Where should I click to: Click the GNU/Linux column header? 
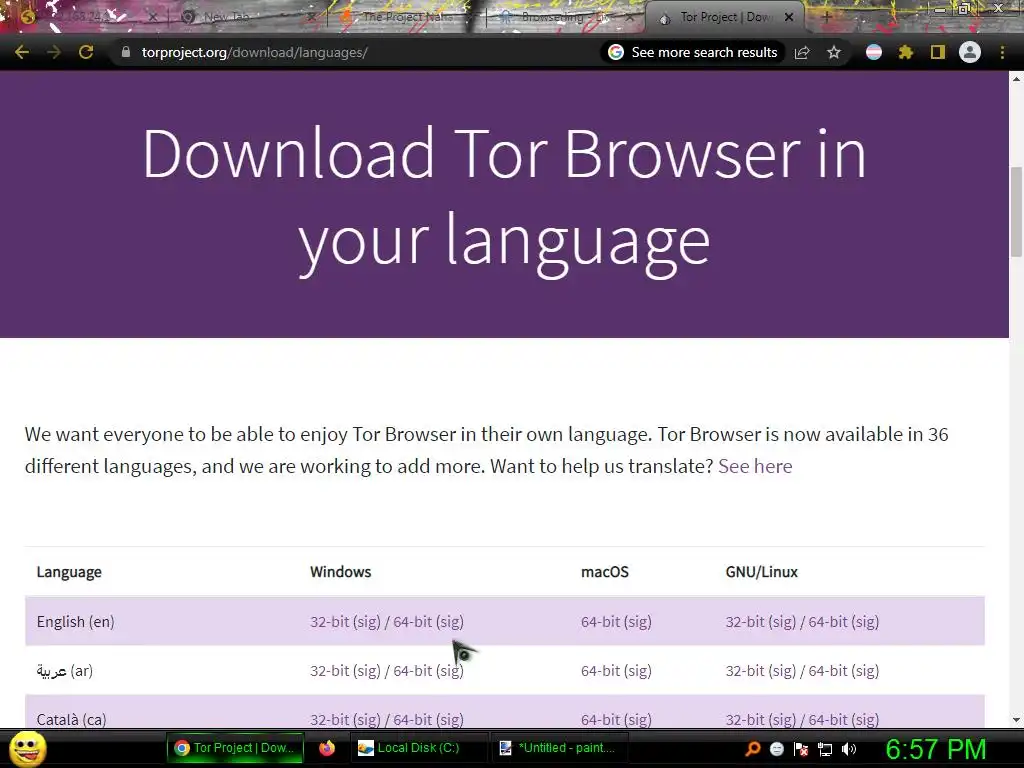coord(761,572)
